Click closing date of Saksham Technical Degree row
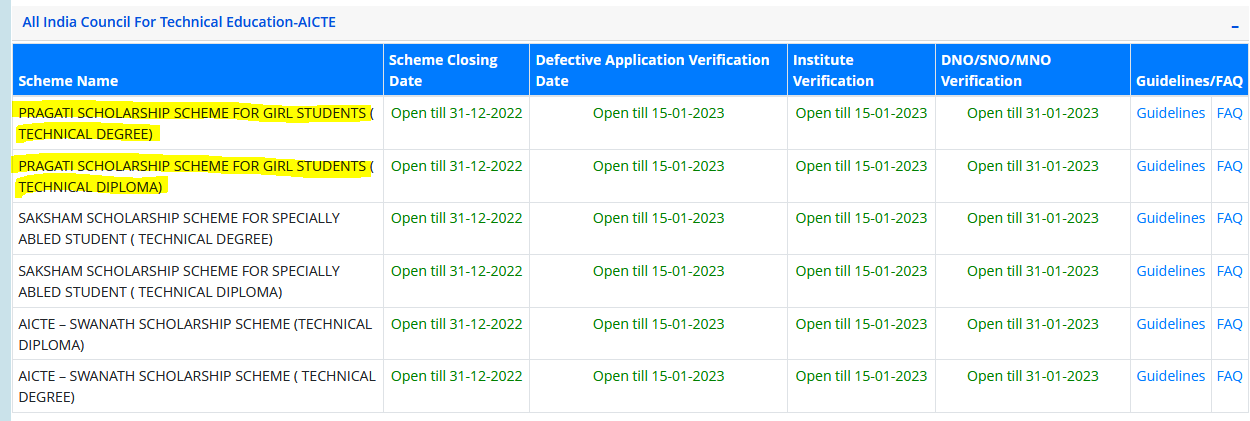 click(456, 218)
